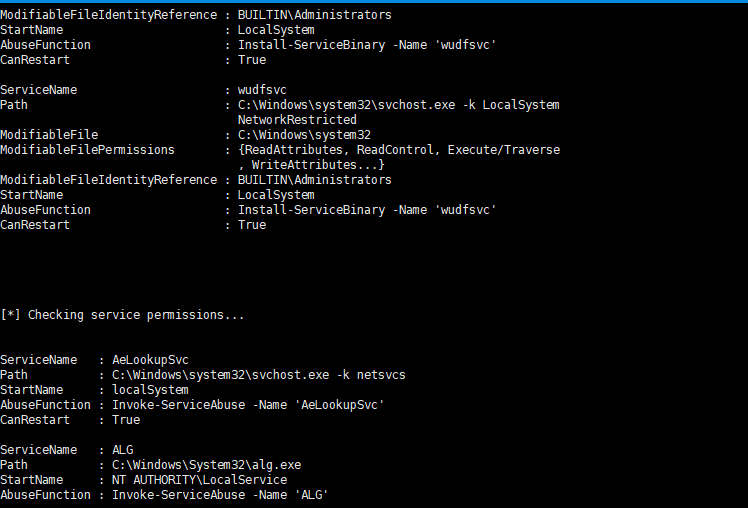748x508 pixels.
Task: Click the AbuseFunction label for ALG service
Action: click(x=45, y=495)
